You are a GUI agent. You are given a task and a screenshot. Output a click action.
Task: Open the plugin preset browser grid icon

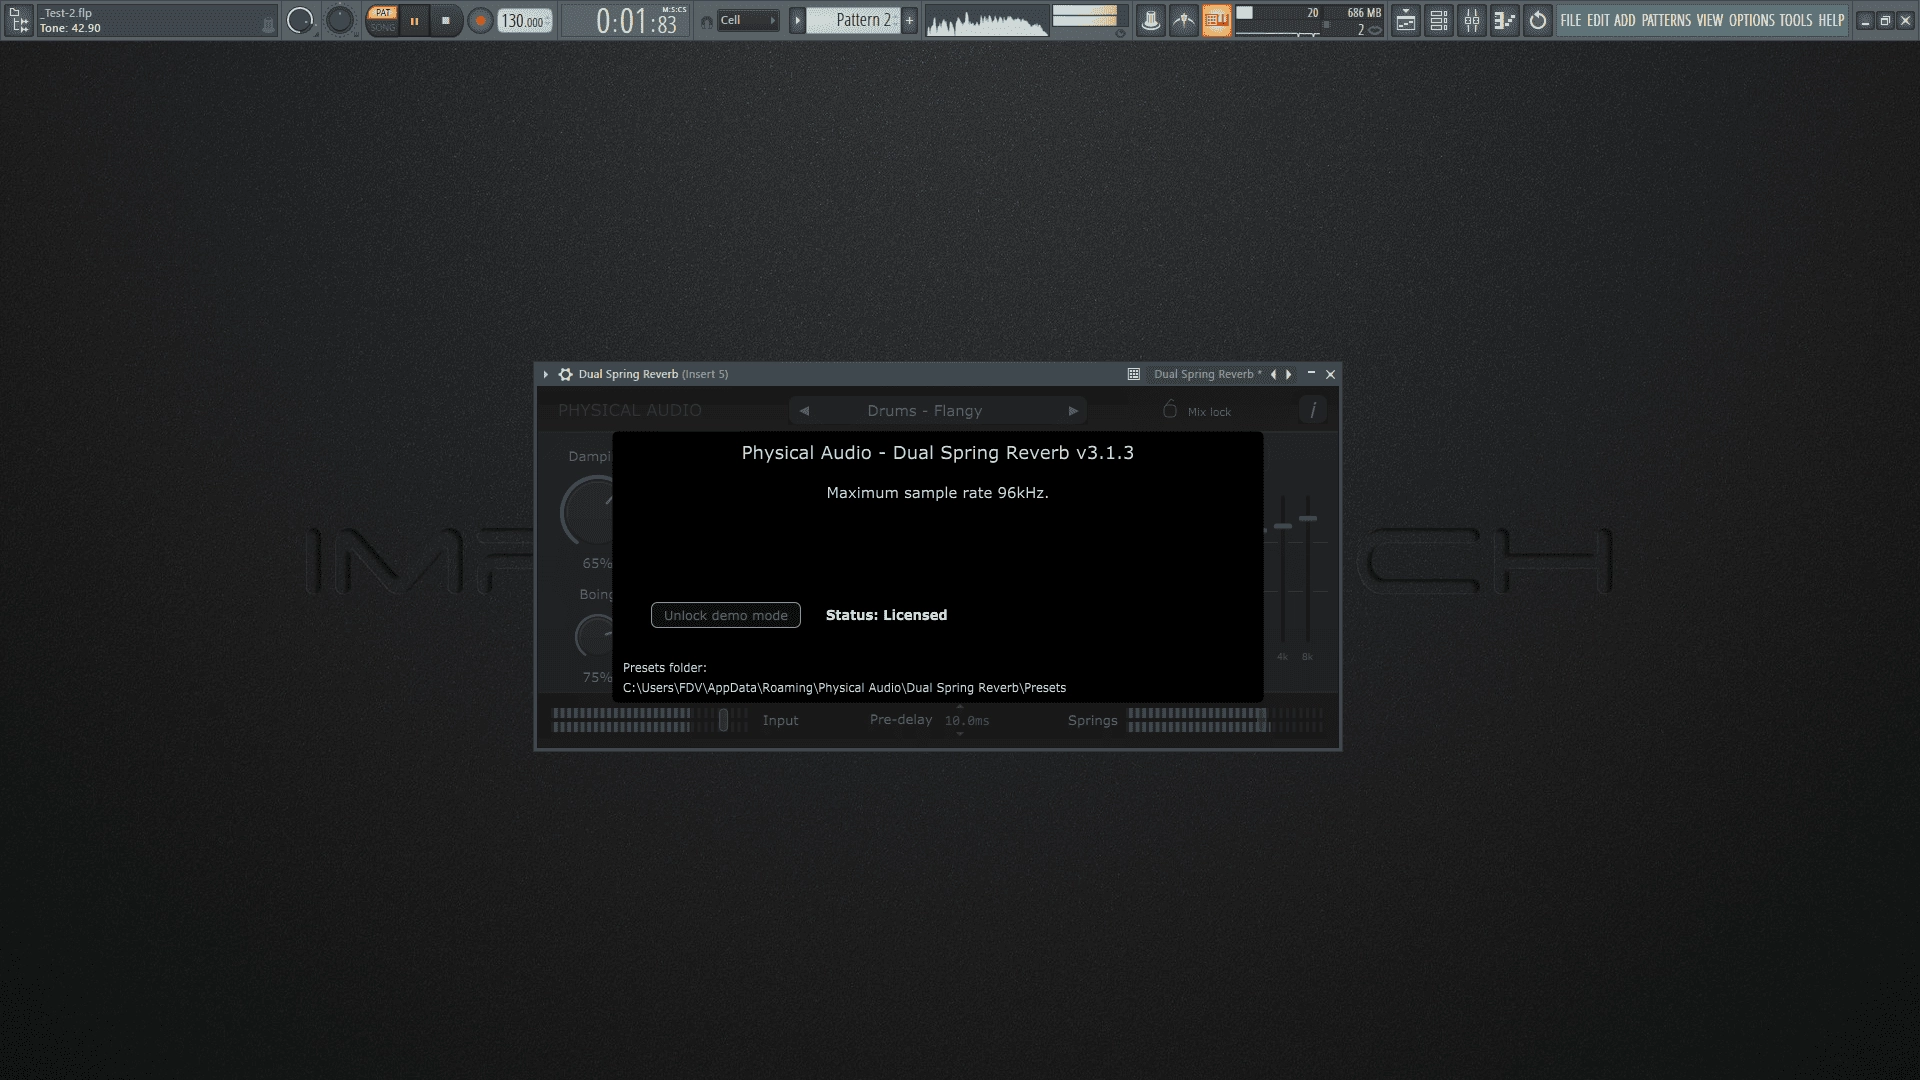(1134, 374)
